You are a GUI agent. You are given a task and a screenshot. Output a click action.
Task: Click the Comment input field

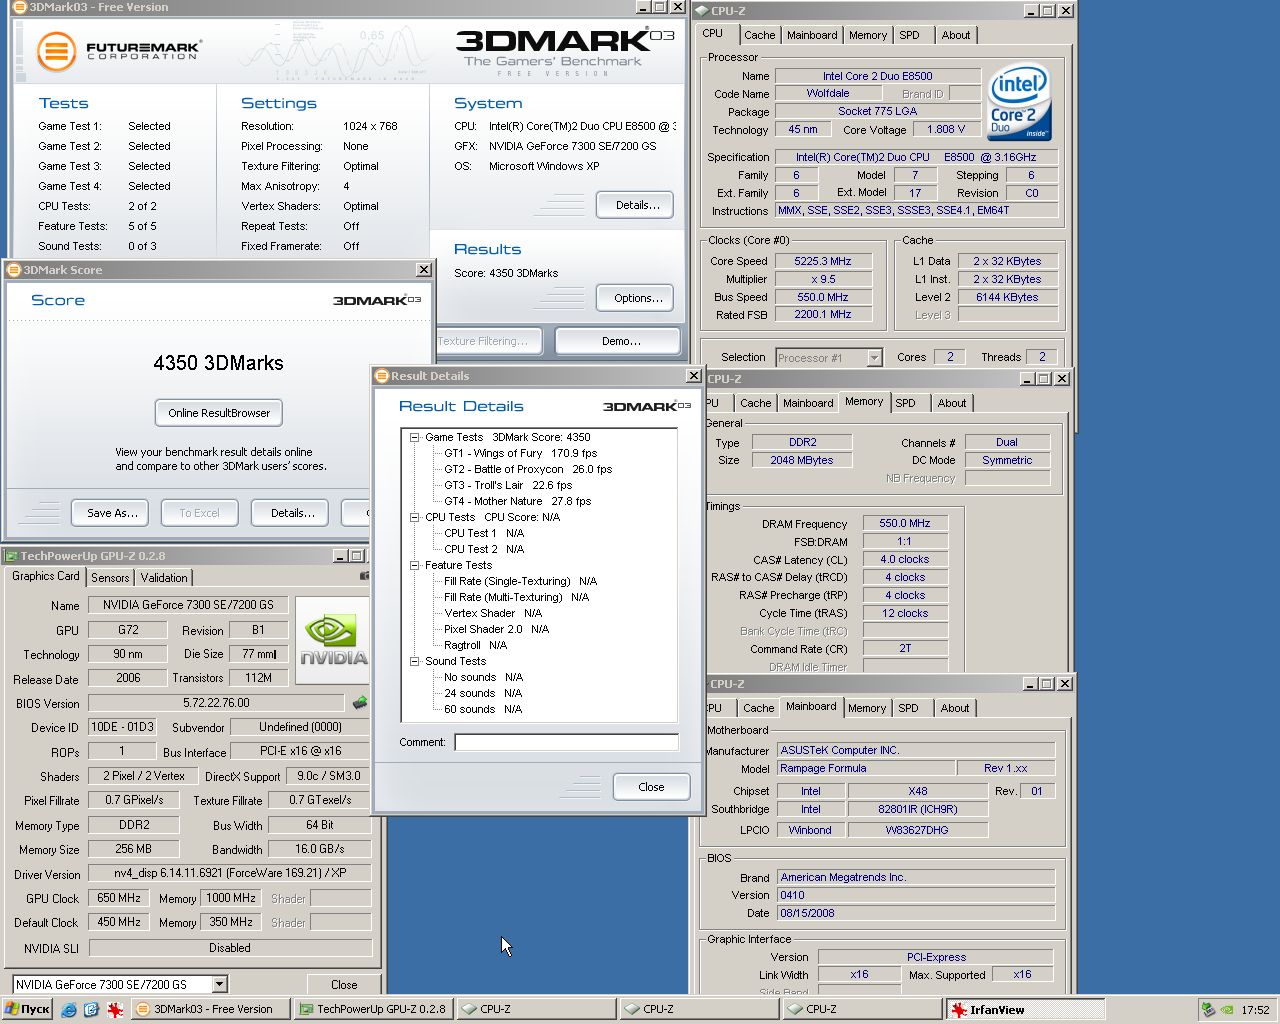tap(566, 742)
